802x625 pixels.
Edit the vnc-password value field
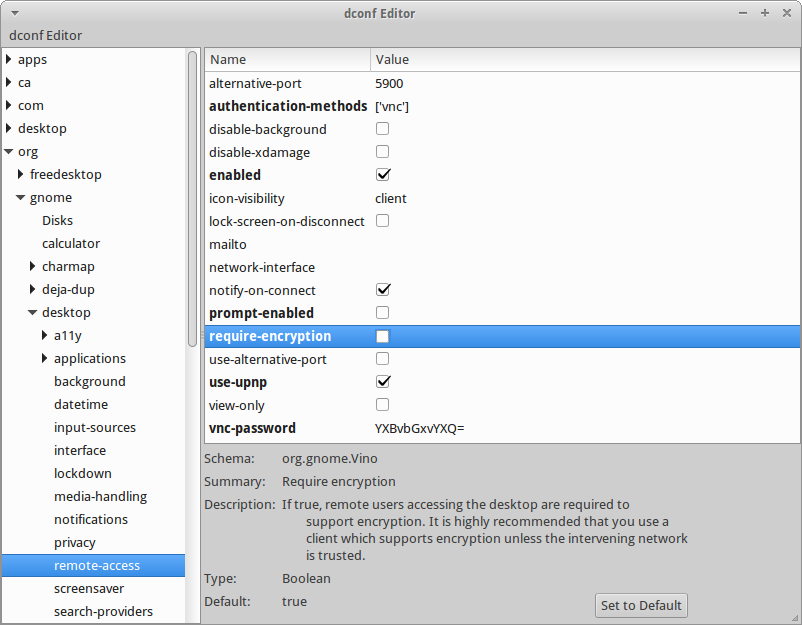pyautogui.click(x=420, y=428)
